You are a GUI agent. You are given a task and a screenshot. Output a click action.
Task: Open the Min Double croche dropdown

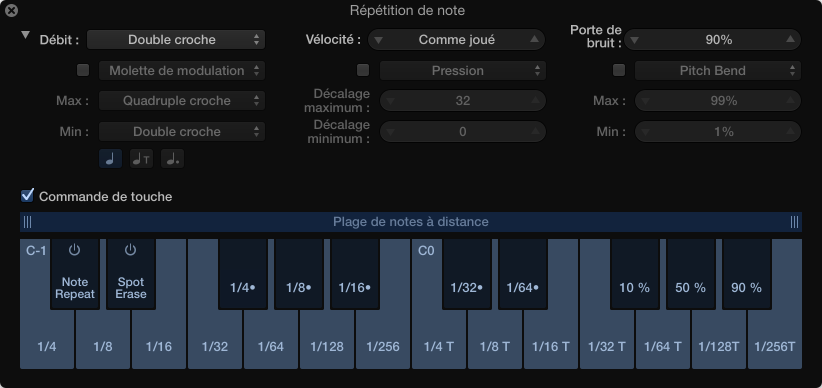(x=182, y=132)
